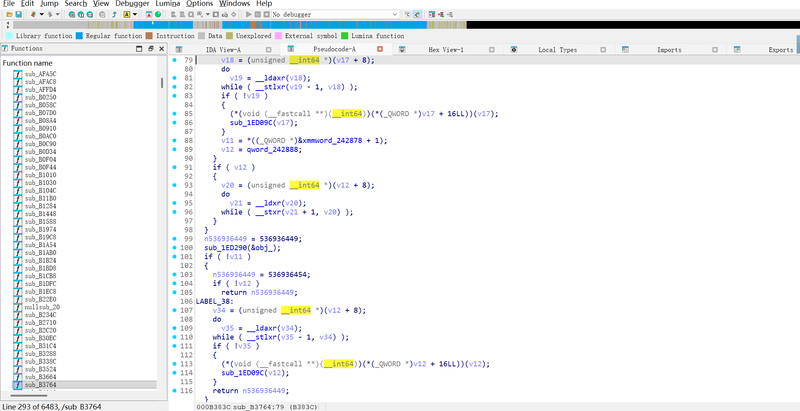Click the first round teal search icon
The image size is (800, 411).
[71, 14]
